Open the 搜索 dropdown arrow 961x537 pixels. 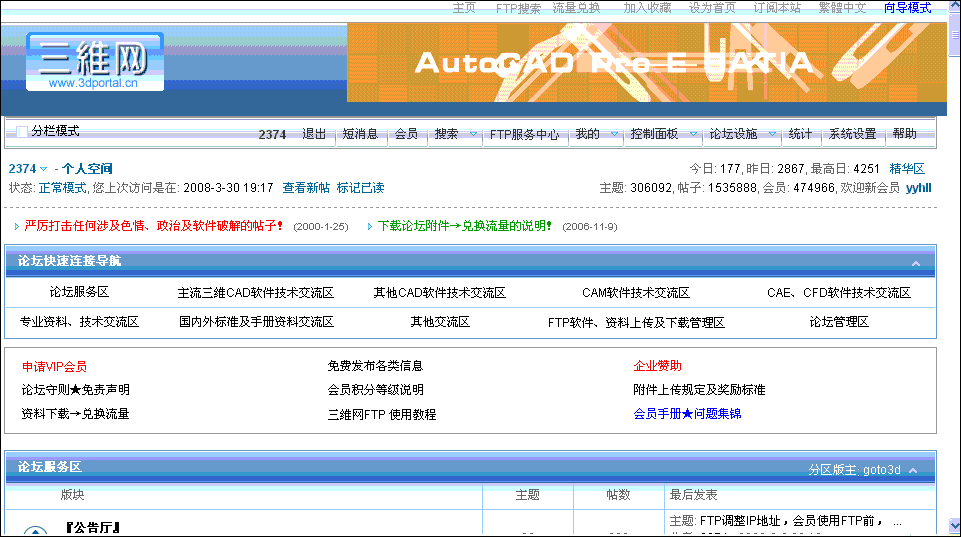(x=473, y=134)
